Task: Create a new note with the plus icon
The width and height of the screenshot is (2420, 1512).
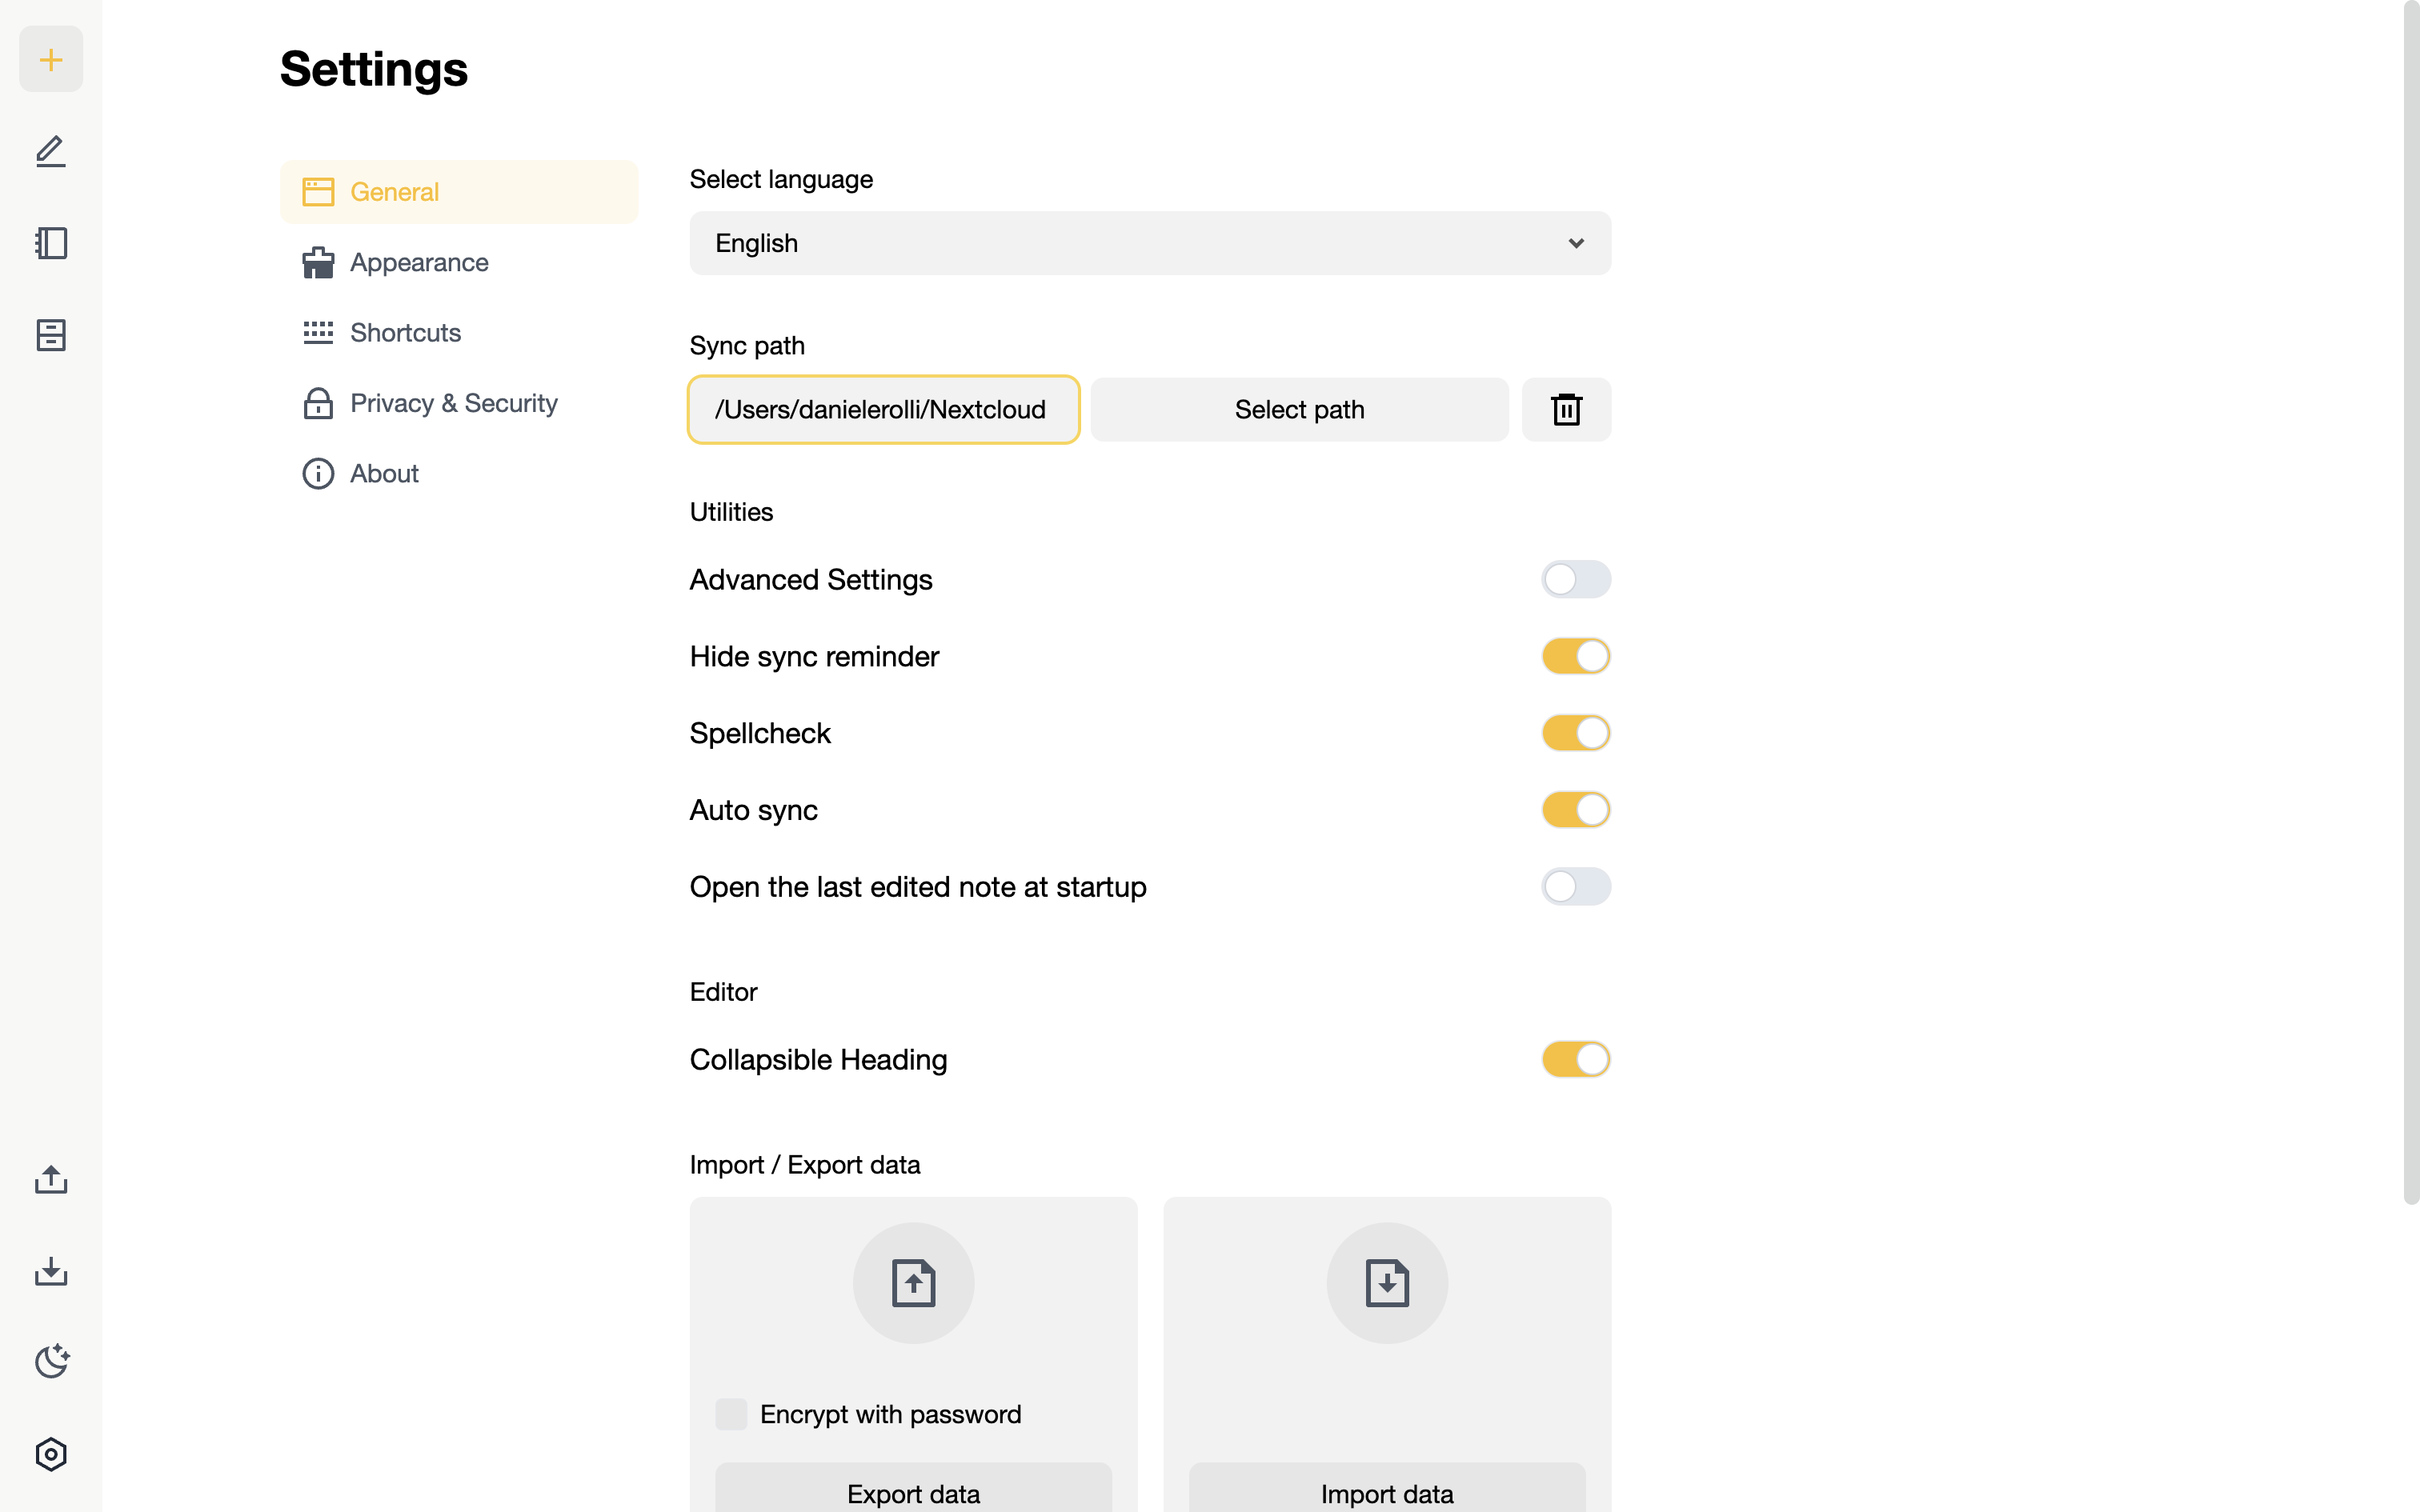Action: coord(51,59)
